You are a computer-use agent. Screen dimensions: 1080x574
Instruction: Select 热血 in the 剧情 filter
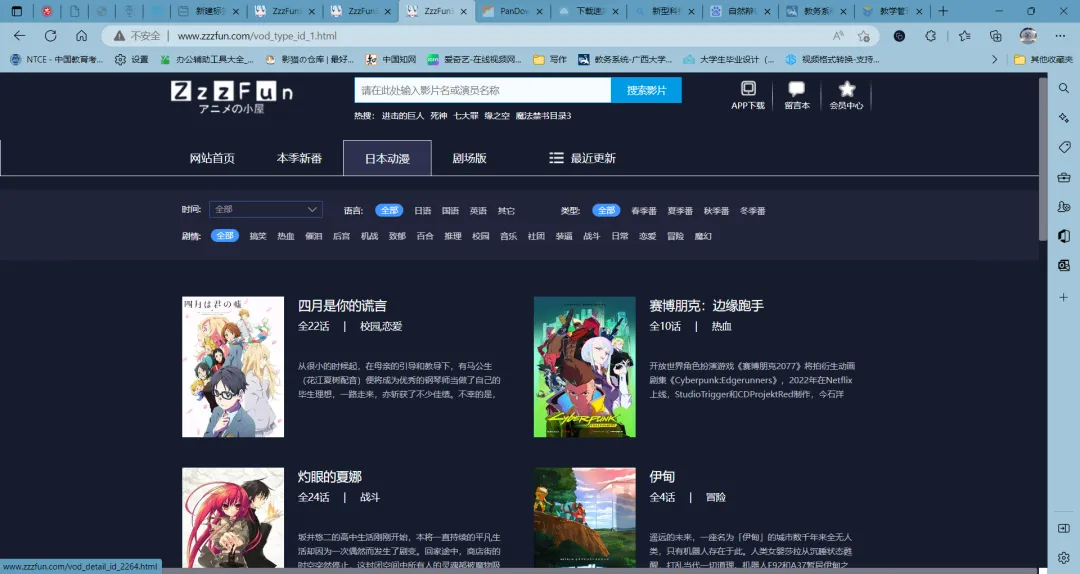pos(285,236)
